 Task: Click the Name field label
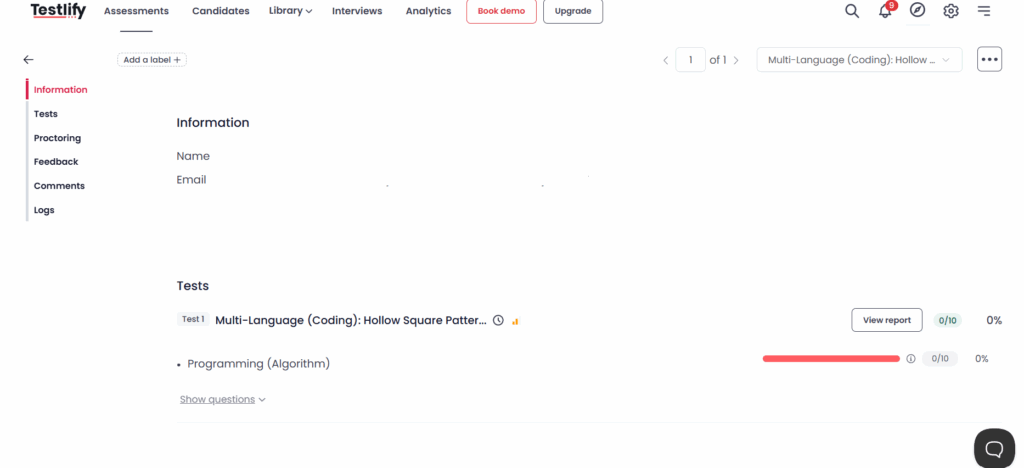(x=193, y=156)
